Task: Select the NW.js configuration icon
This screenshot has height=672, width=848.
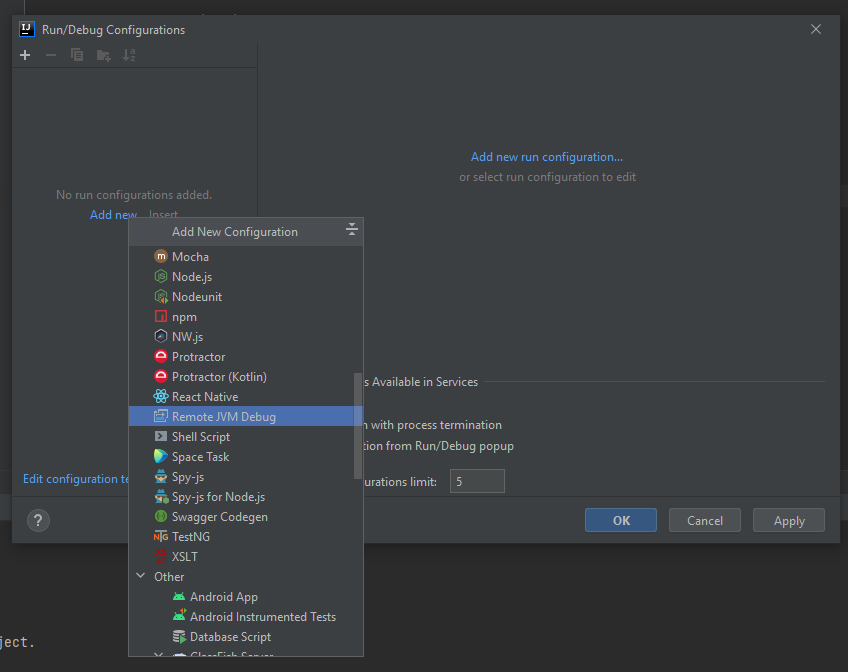Action: [161, 336]
